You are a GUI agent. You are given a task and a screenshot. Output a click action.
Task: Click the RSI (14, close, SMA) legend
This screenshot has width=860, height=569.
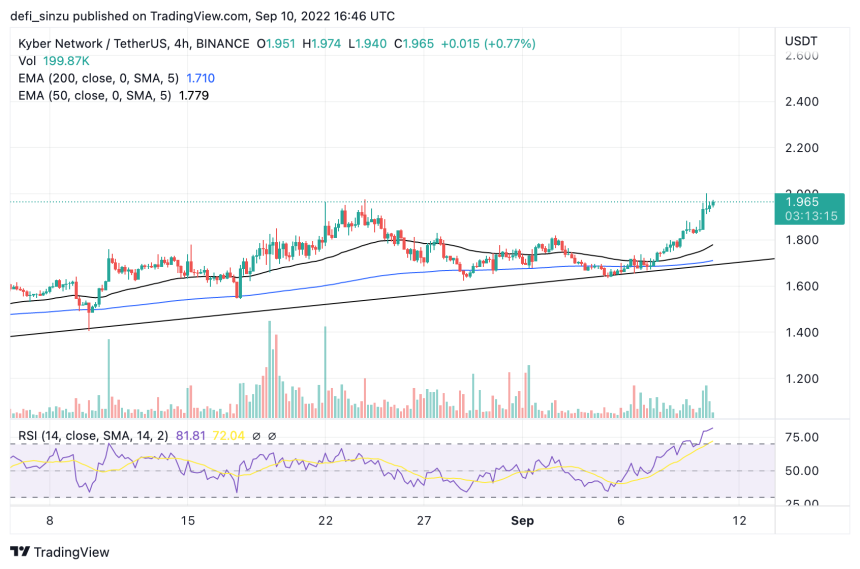click(x=92, y=437)
